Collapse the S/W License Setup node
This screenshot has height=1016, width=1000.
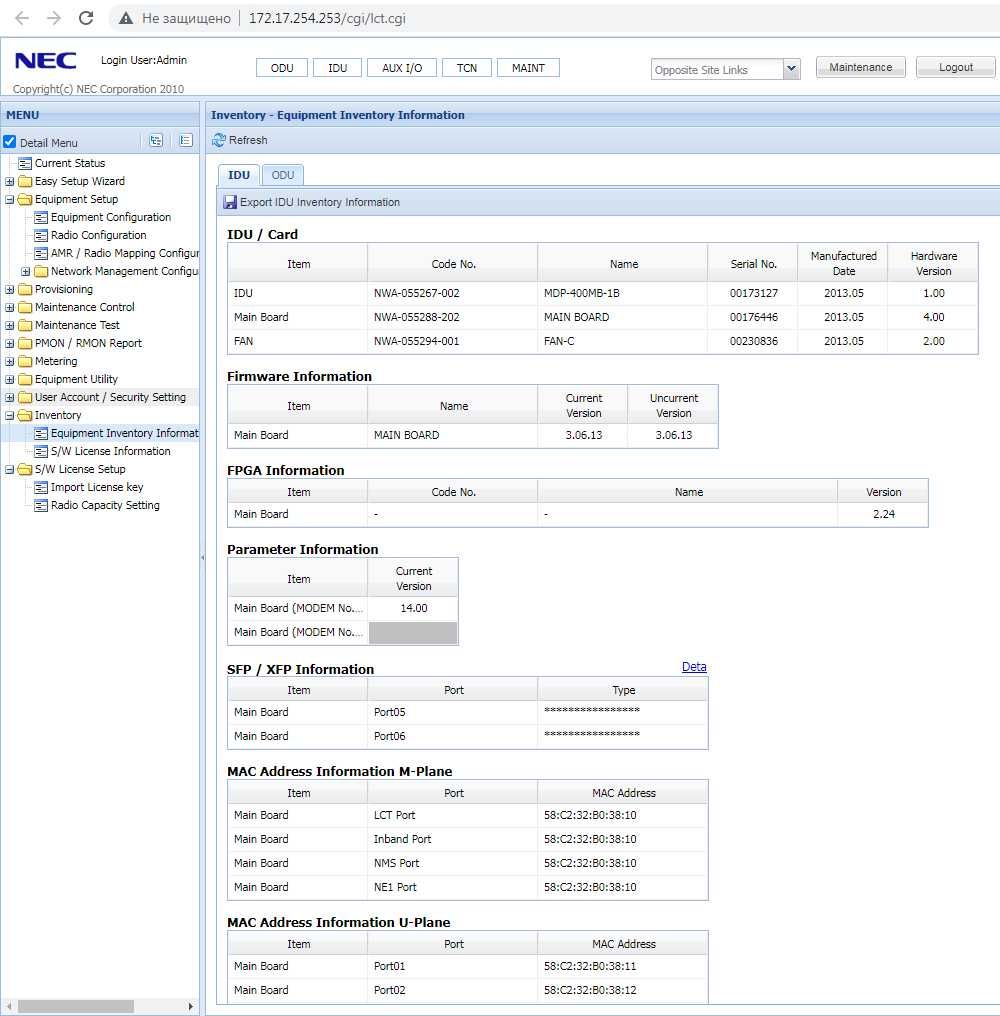point(10,469)
